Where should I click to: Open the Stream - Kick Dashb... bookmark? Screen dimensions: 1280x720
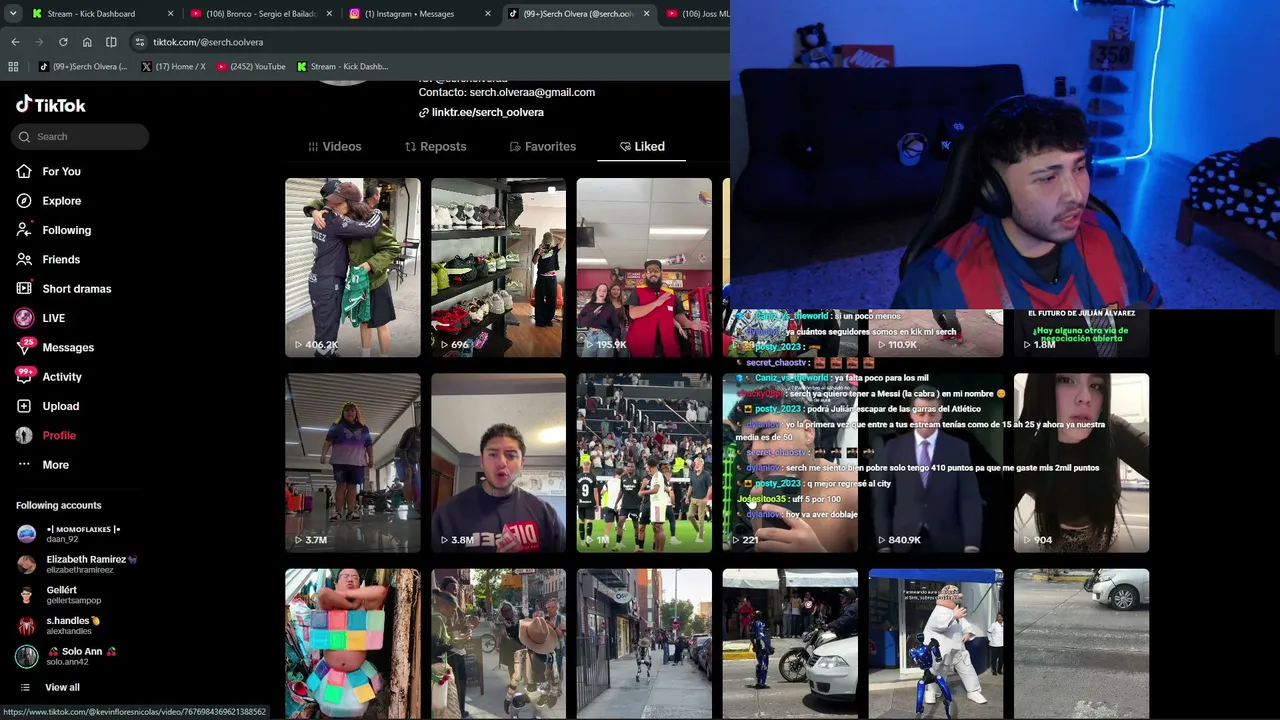coord(342,67)
